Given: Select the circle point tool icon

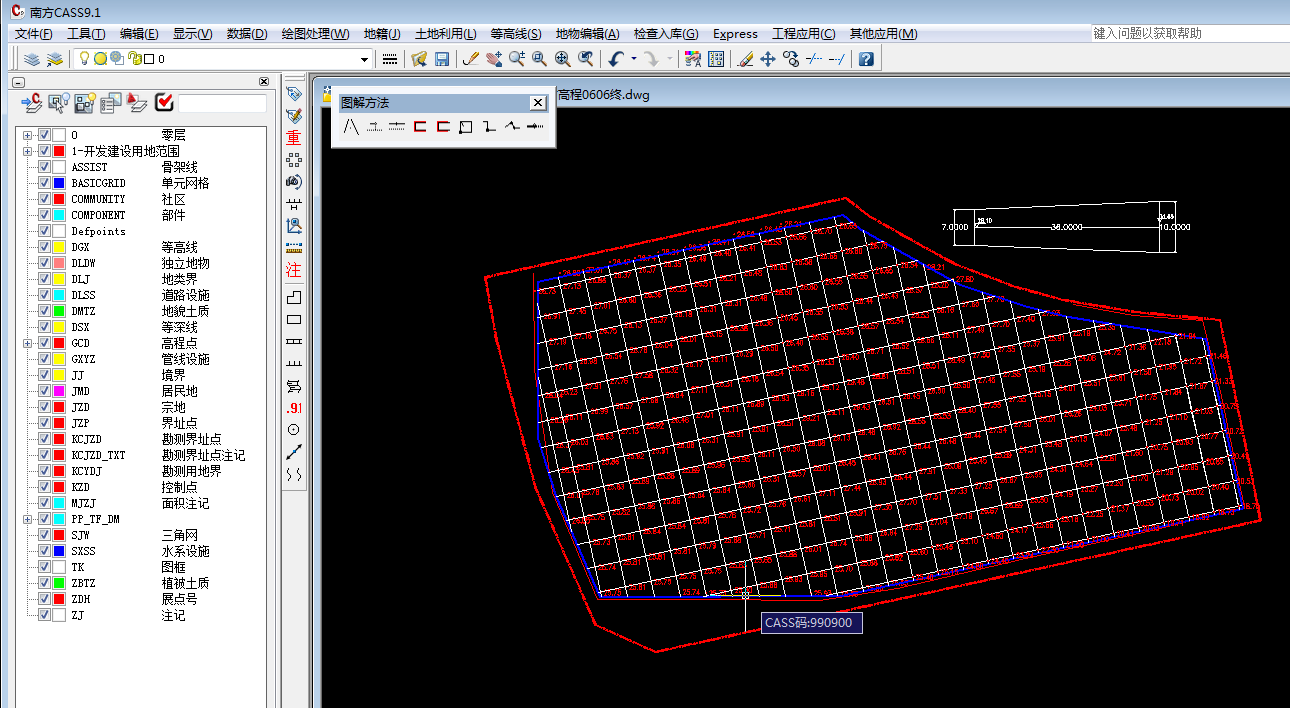Looking at the screenshot, I should pos(293,430).
